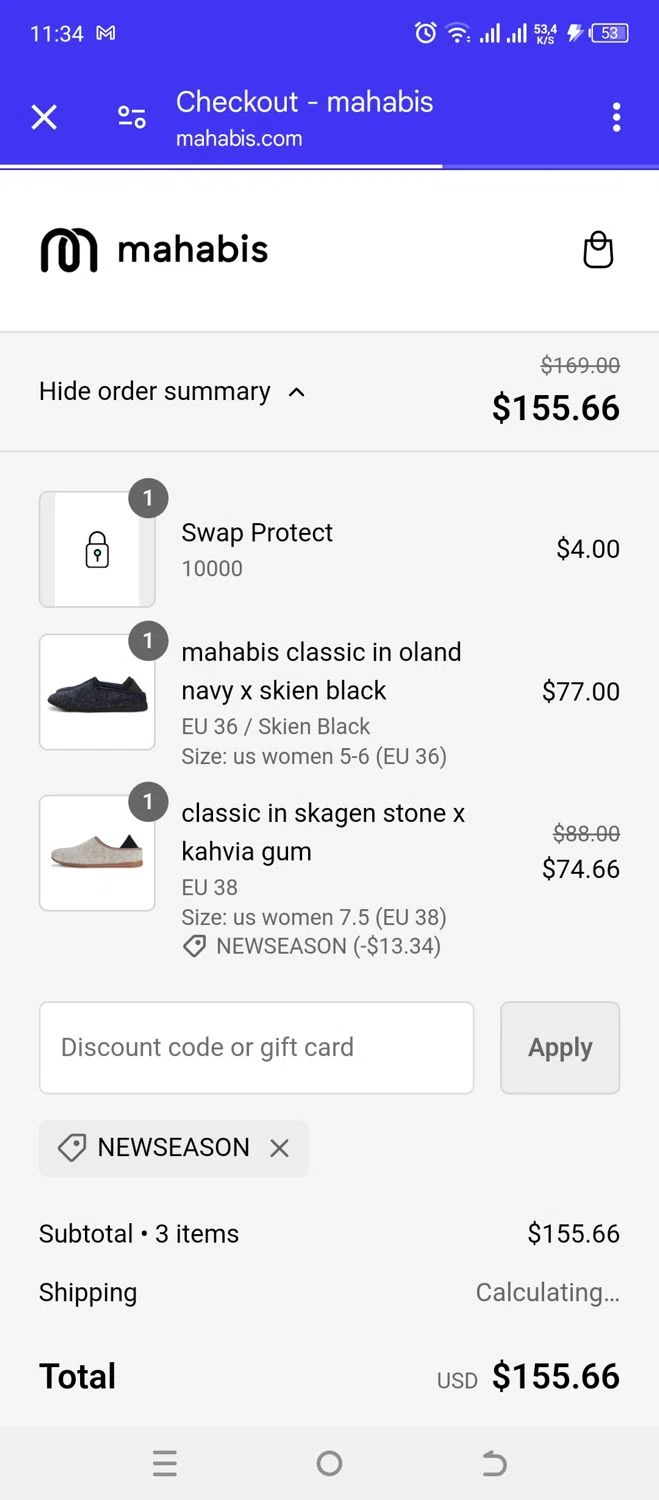This screenshot has width=659, height=1500.
Task: Click the mahabis logo
Action: pyautogui.click(x=154, y=250)
